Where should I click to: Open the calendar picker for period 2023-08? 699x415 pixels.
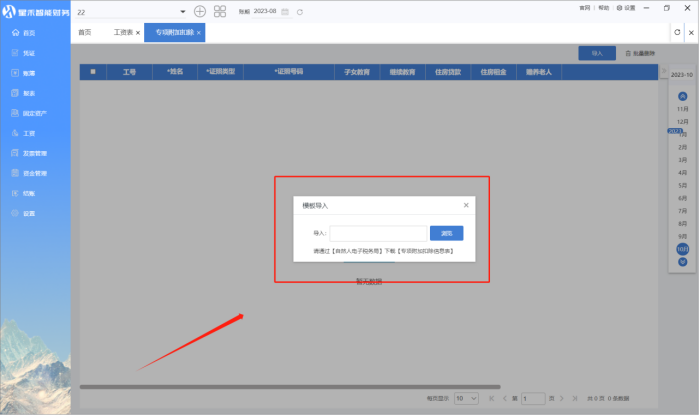(x=285, y=11)
